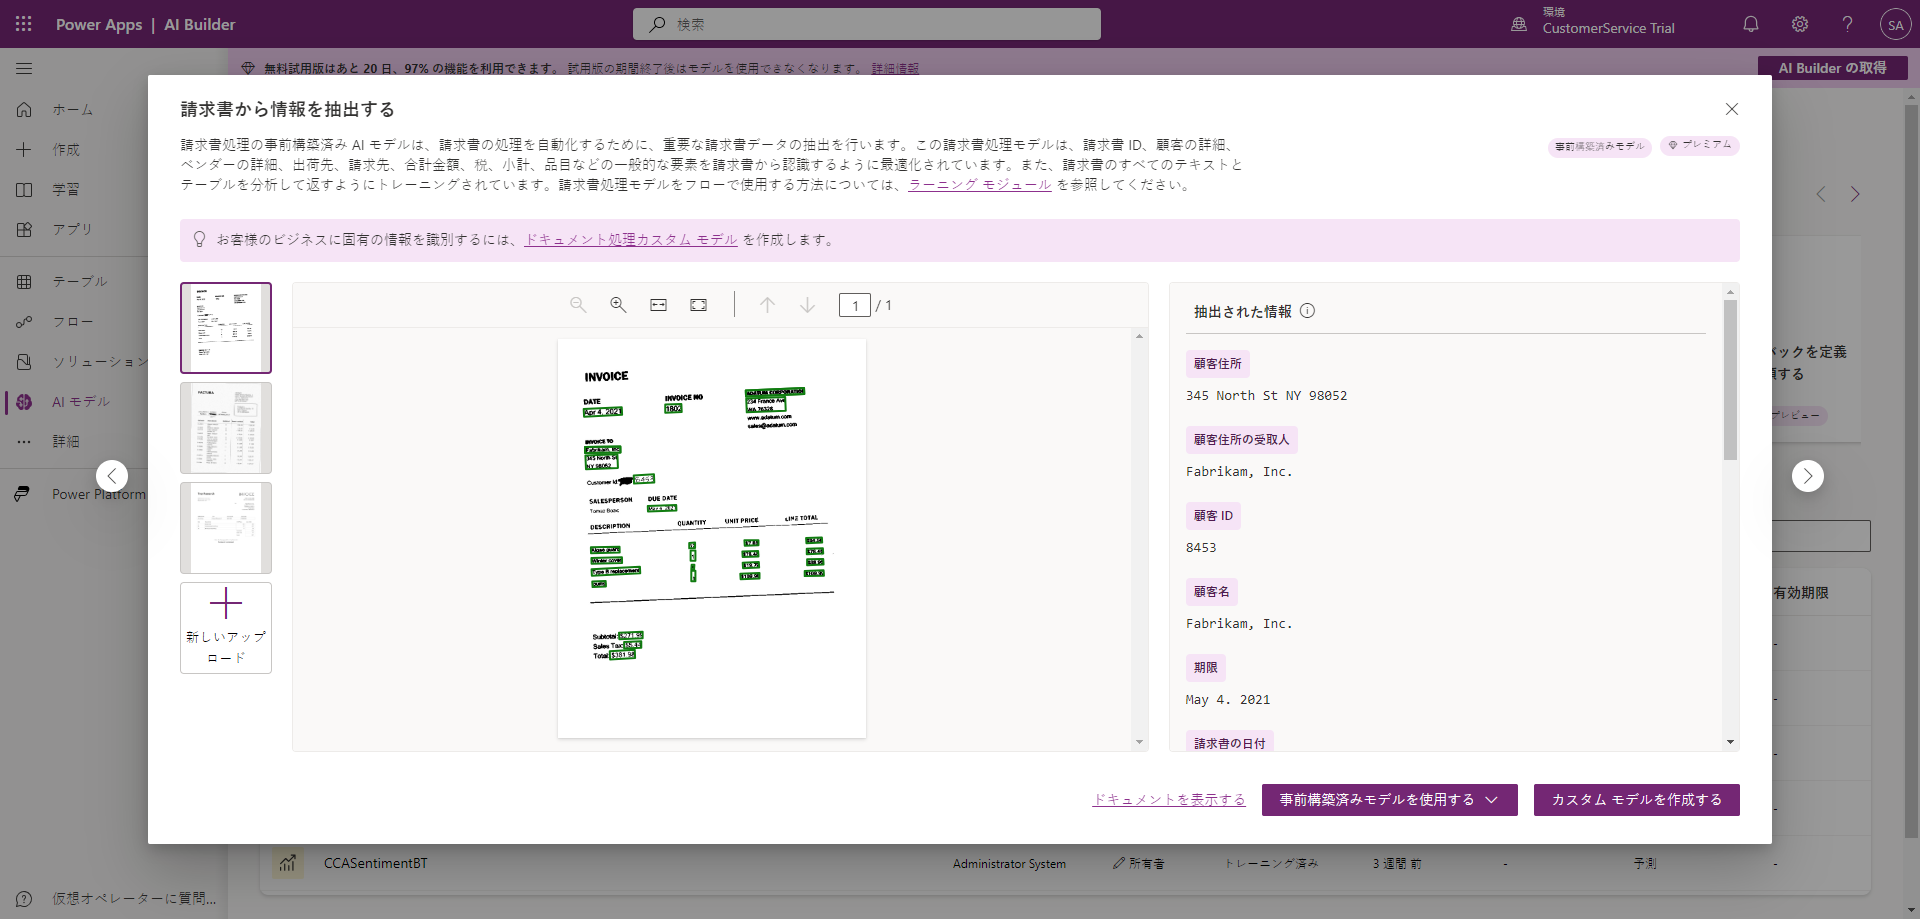Go to previous page with up arrow
1920x919 pixels.
point(767,305)
